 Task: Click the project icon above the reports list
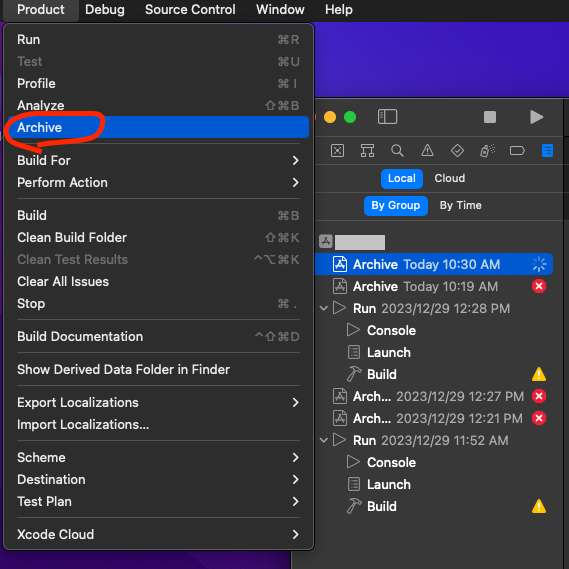(x=326, y=241)
